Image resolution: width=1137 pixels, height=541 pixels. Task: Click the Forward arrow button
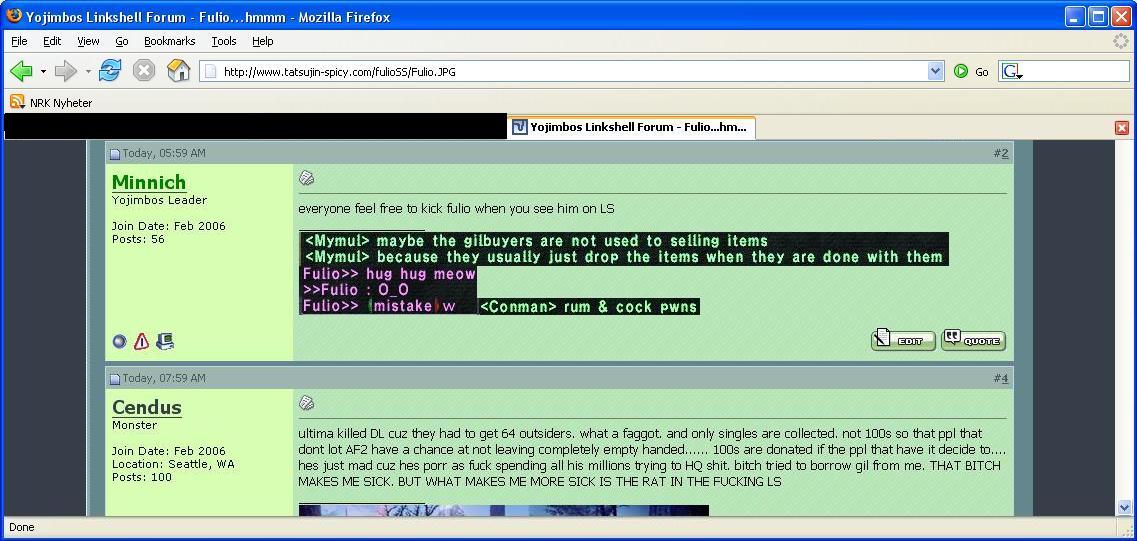click(66, 71)
